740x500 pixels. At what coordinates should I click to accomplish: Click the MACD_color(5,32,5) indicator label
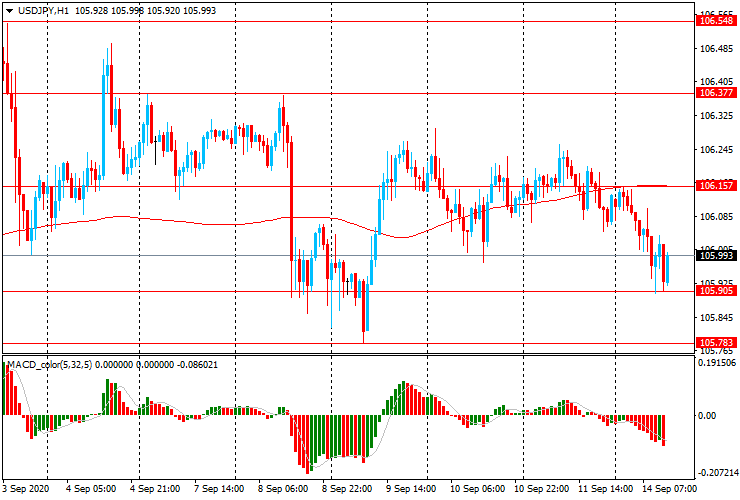(58, 364)
